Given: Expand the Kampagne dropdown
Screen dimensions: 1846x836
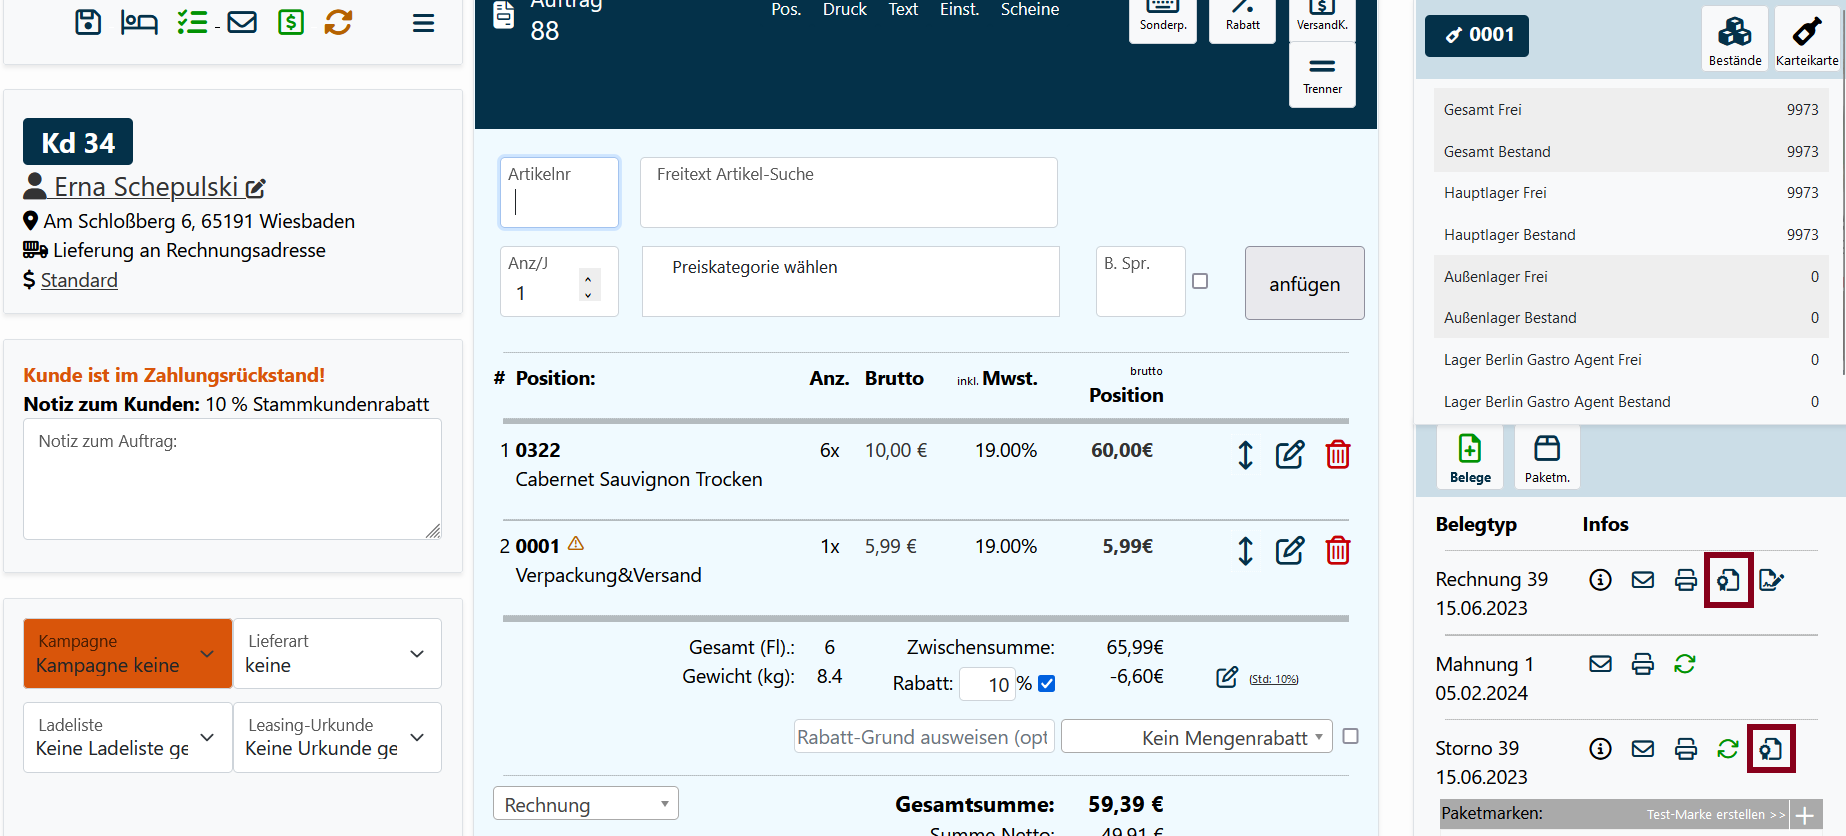Looking at the screenshot, I should 128,654.
